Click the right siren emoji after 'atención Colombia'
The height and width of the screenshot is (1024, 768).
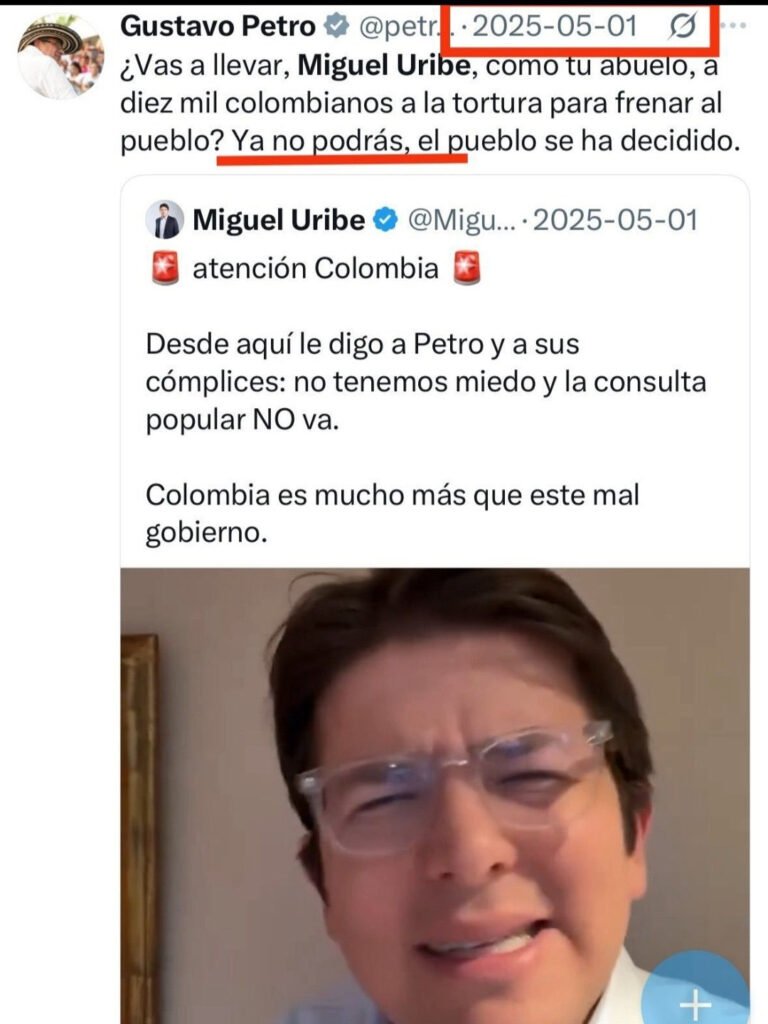467,268
